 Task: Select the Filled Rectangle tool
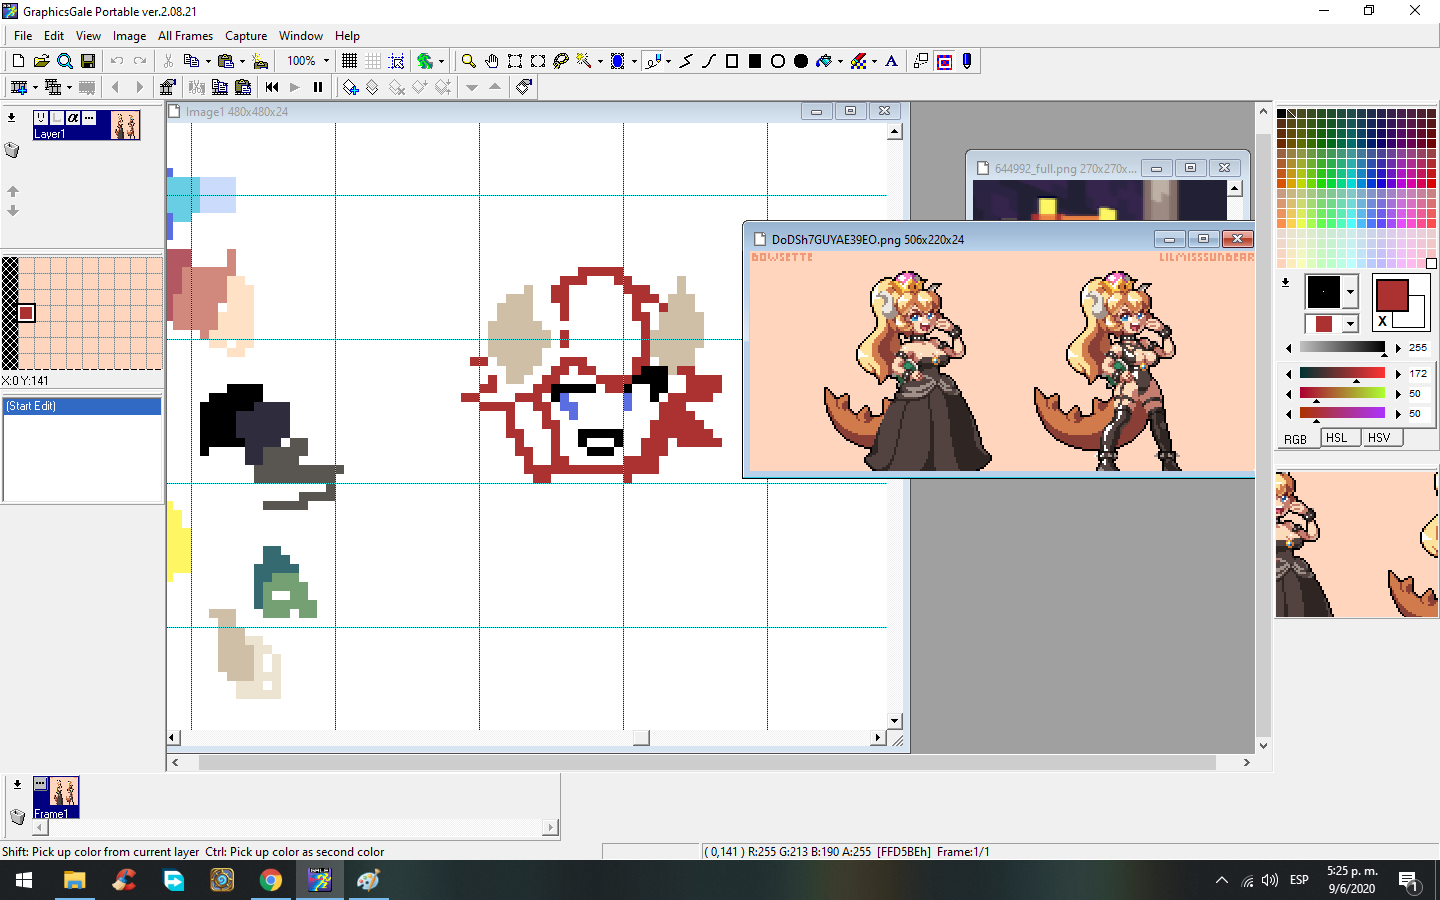[755, 61]
